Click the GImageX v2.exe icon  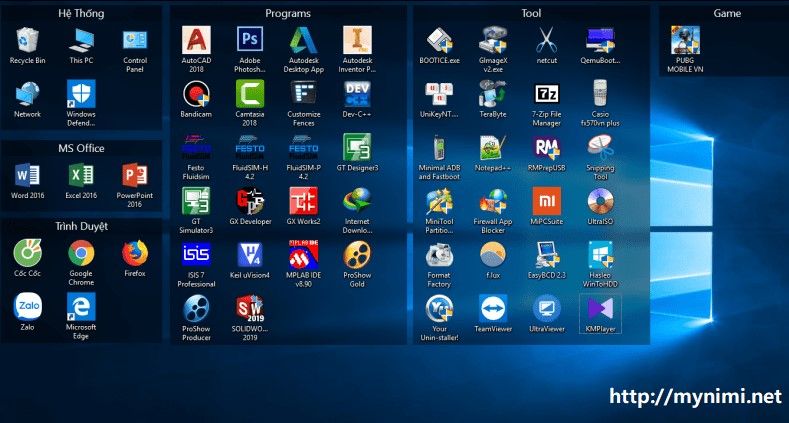(493, 41)
